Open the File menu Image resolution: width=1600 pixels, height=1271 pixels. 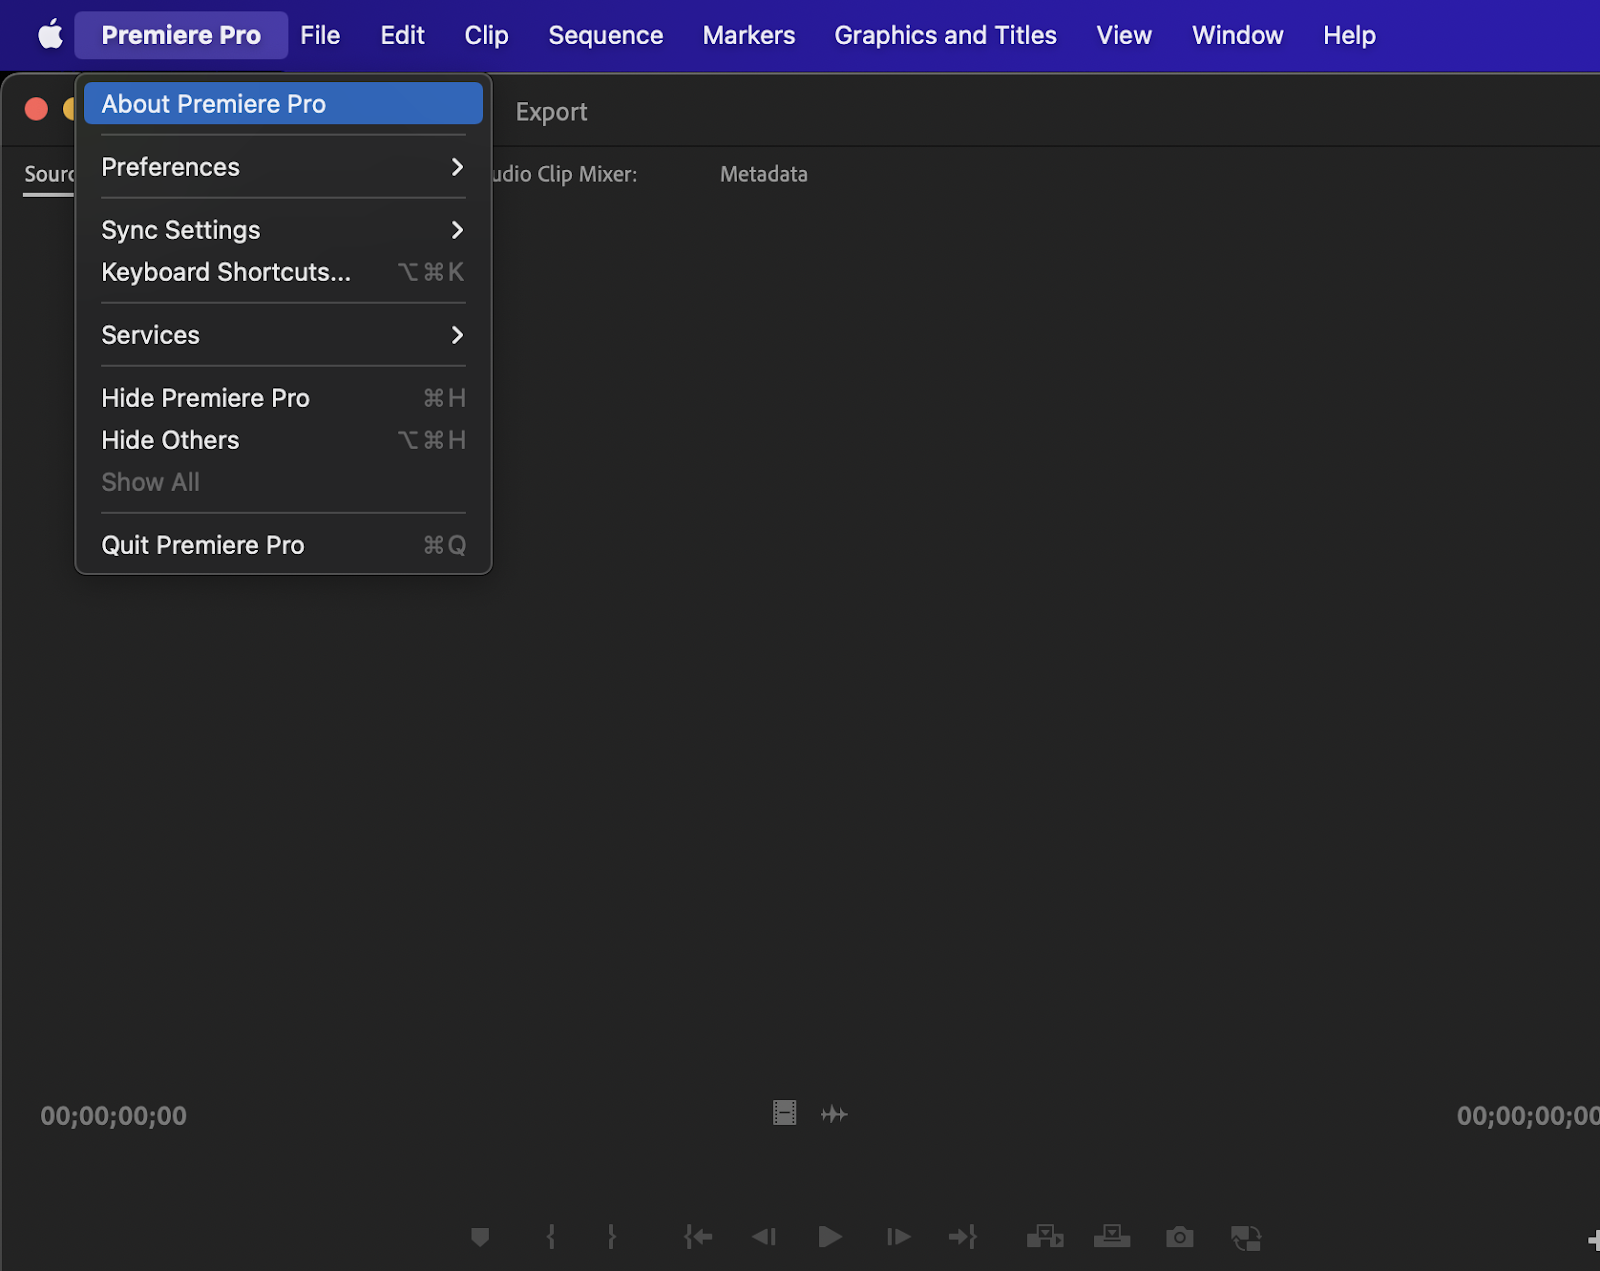[320, 35]
